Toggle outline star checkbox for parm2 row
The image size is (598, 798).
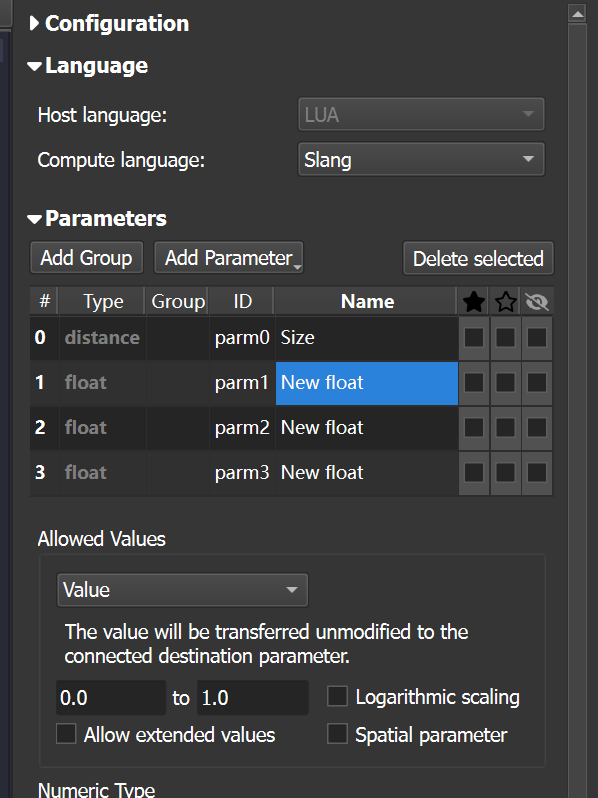pos(505,428)
